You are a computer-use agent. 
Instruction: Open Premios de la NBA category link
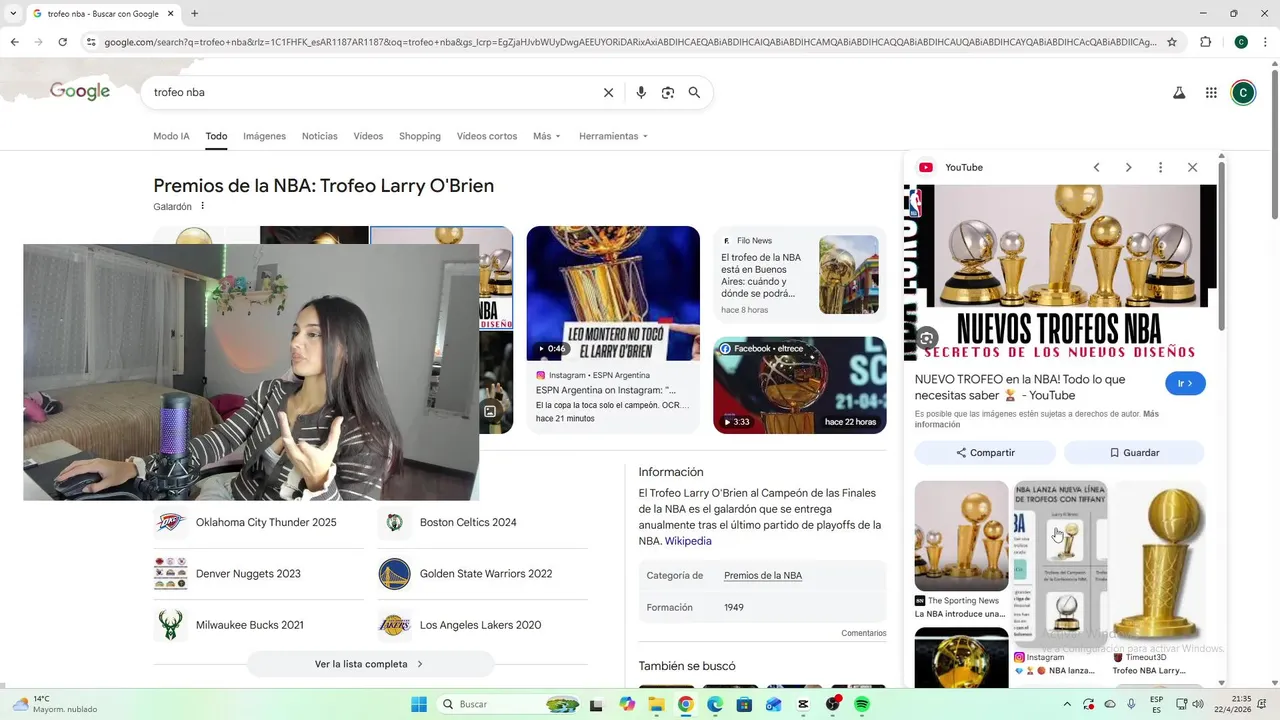(763, 576)
